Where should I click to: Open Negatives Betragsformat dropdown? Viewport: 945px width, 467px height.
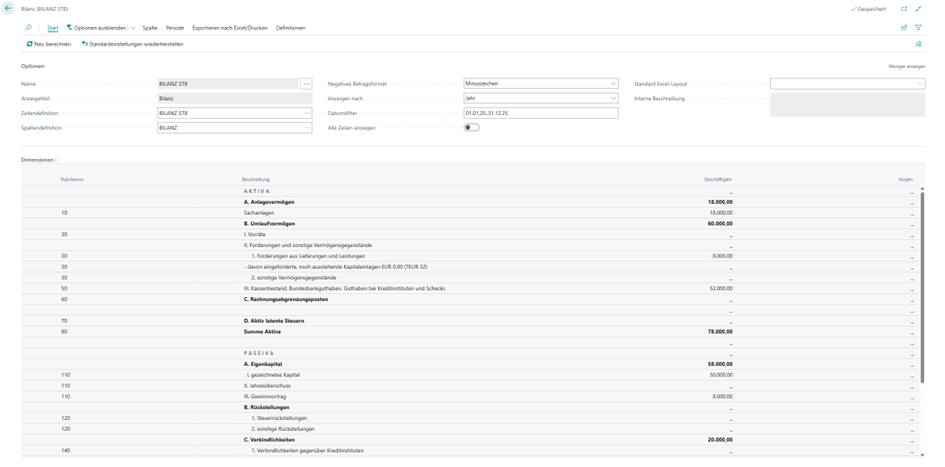tap(613, 84)
